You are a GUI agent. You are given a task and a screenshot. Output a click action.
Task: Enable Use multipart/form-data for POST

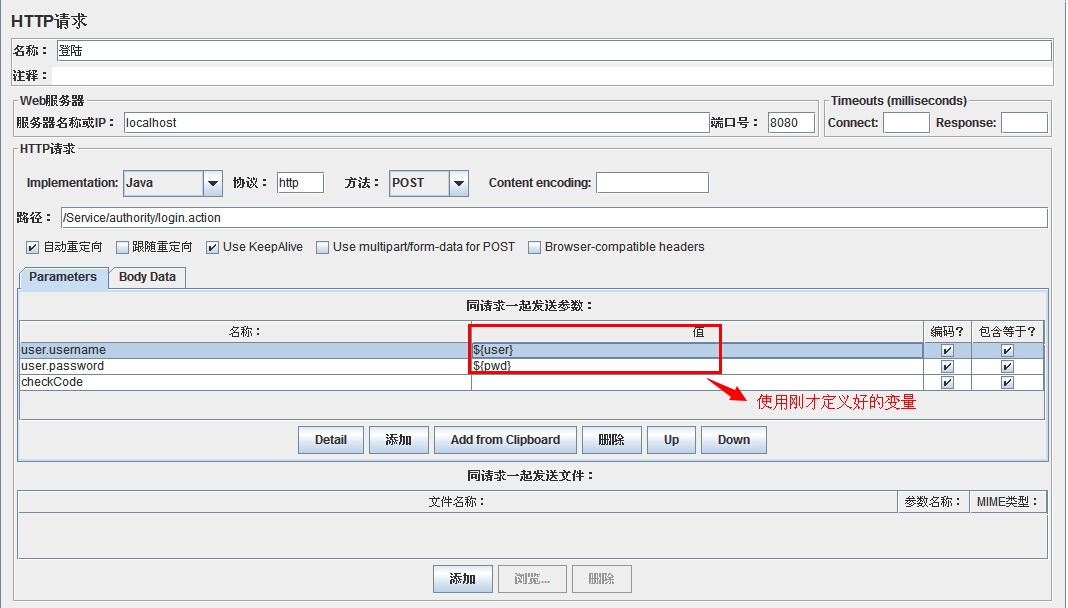[322, 247]
